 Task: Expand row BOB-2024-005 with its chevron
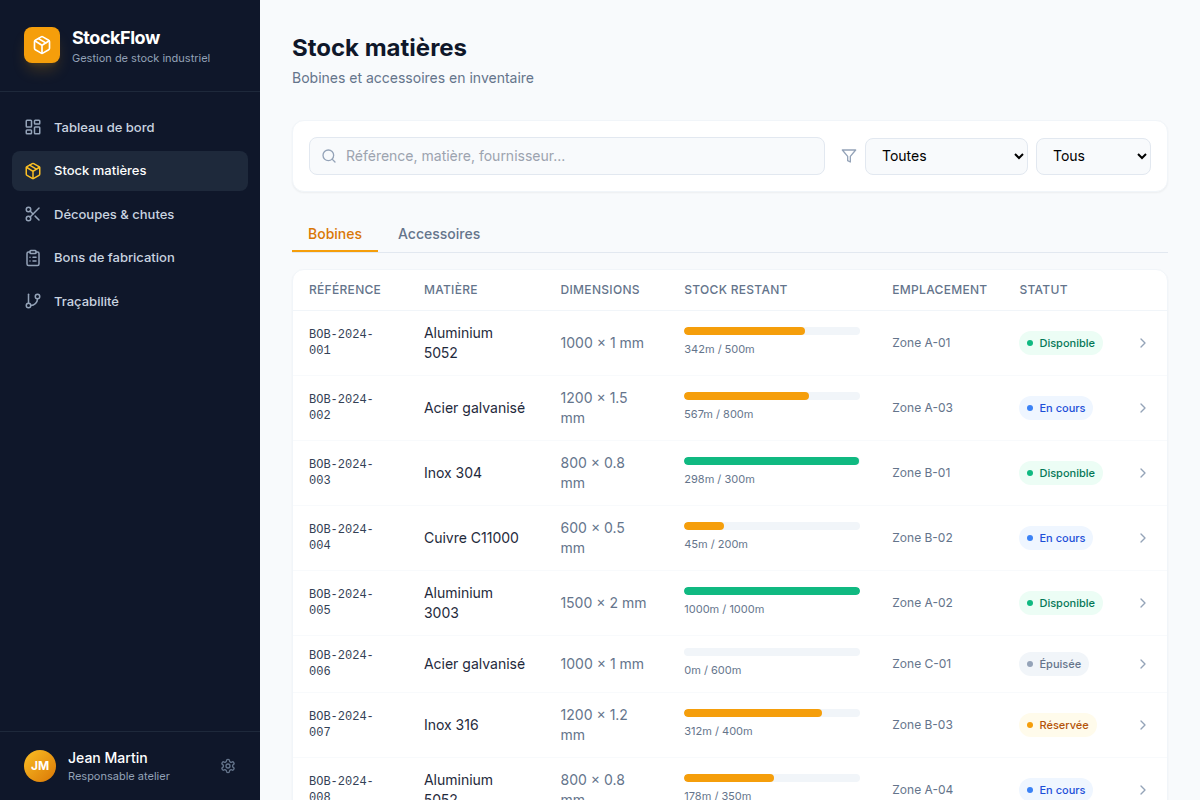[1143, 603]
